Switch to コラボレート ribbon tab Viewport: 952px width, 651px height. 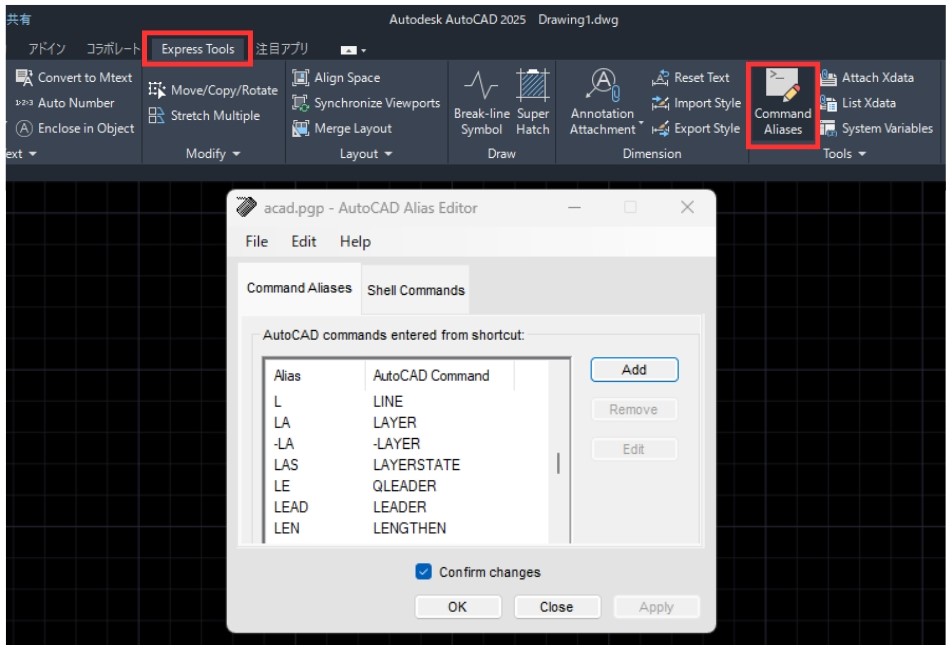[113, 49]
